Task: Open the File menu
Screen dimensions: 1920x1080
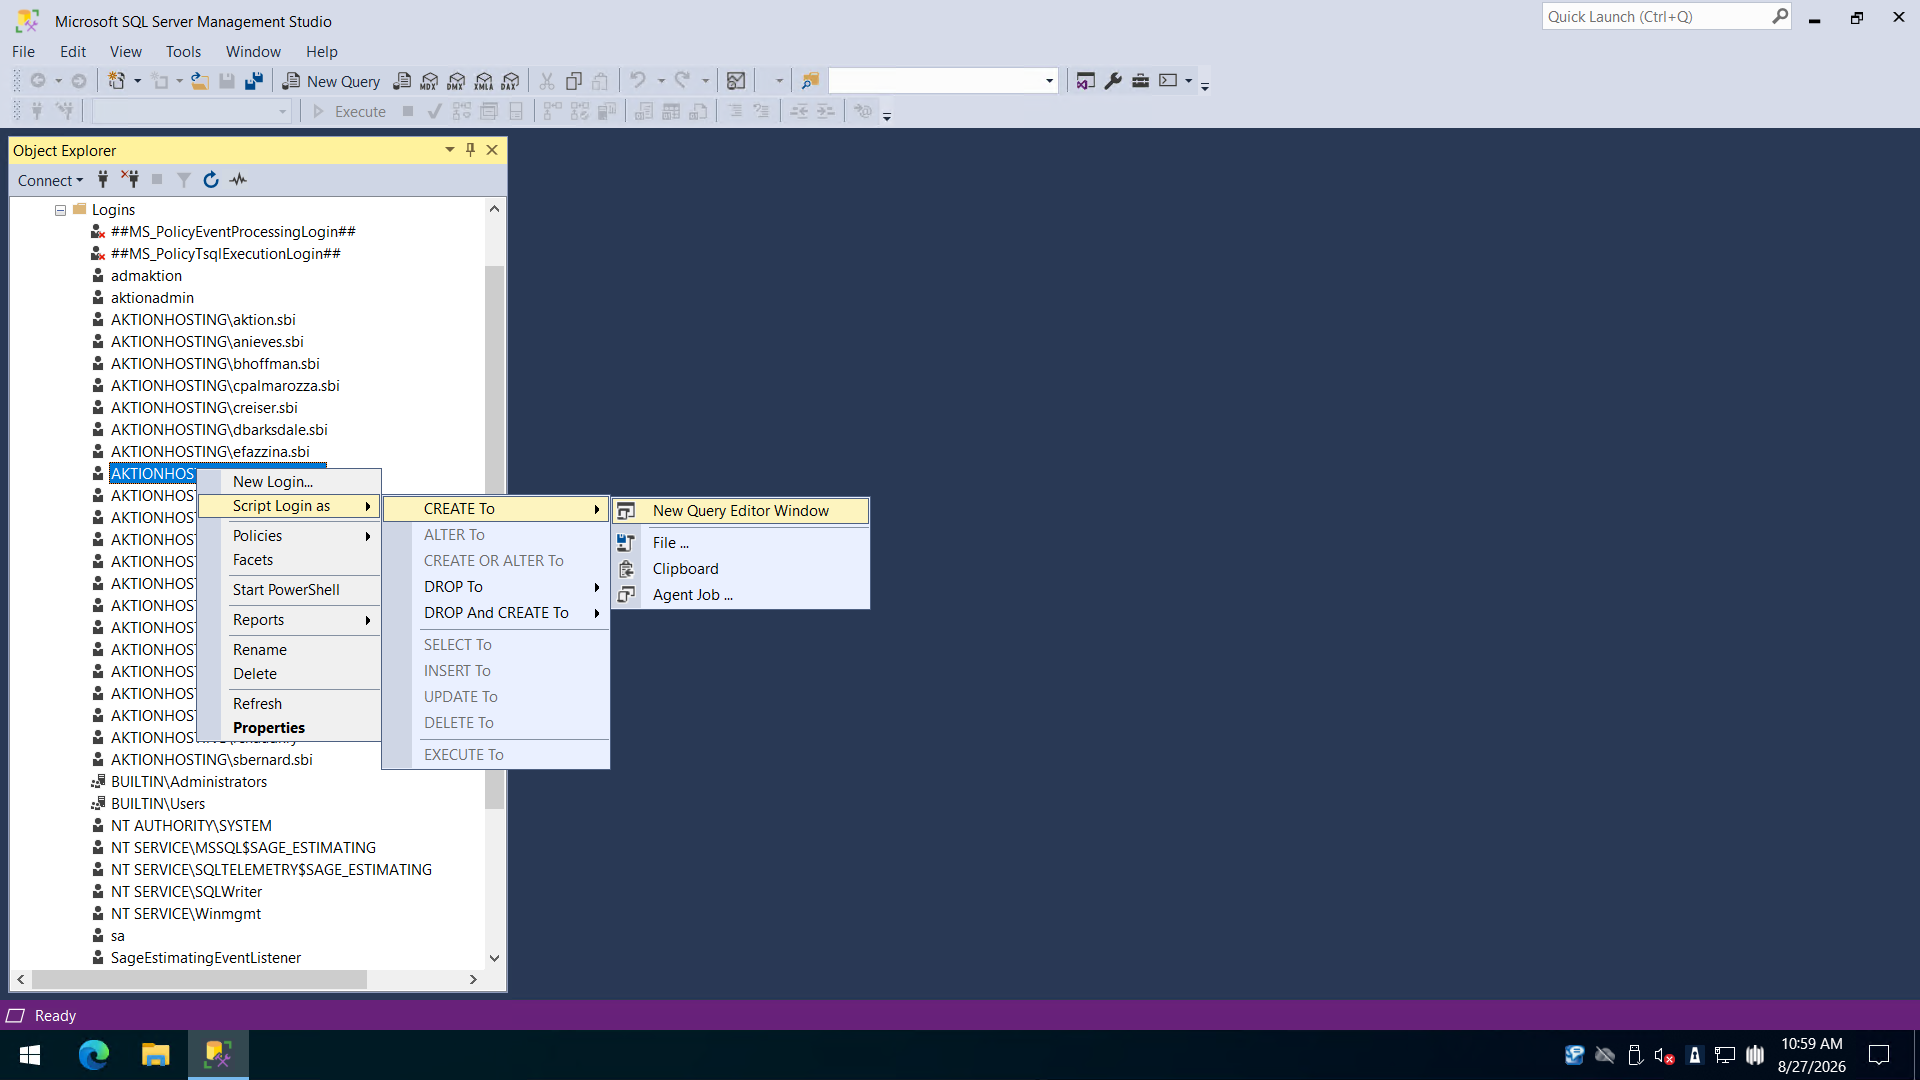Action: pos(23,52)
